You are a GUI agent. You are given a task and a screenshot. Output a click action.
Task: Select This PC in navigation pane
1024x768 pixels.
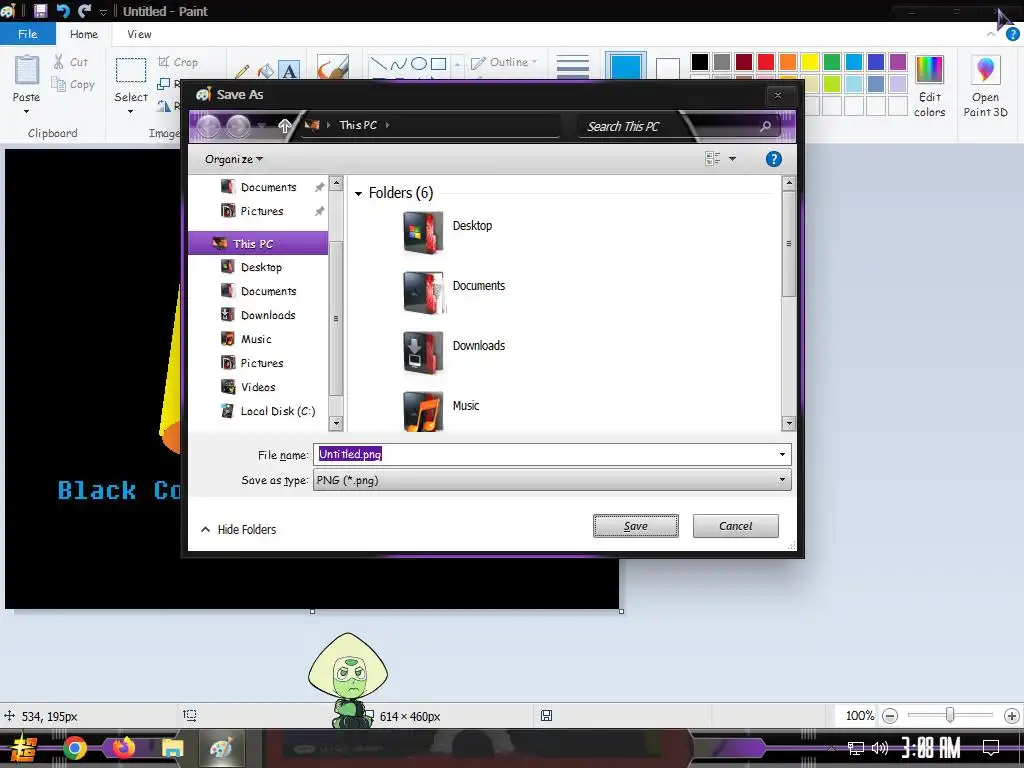click(x=258, y=244)
